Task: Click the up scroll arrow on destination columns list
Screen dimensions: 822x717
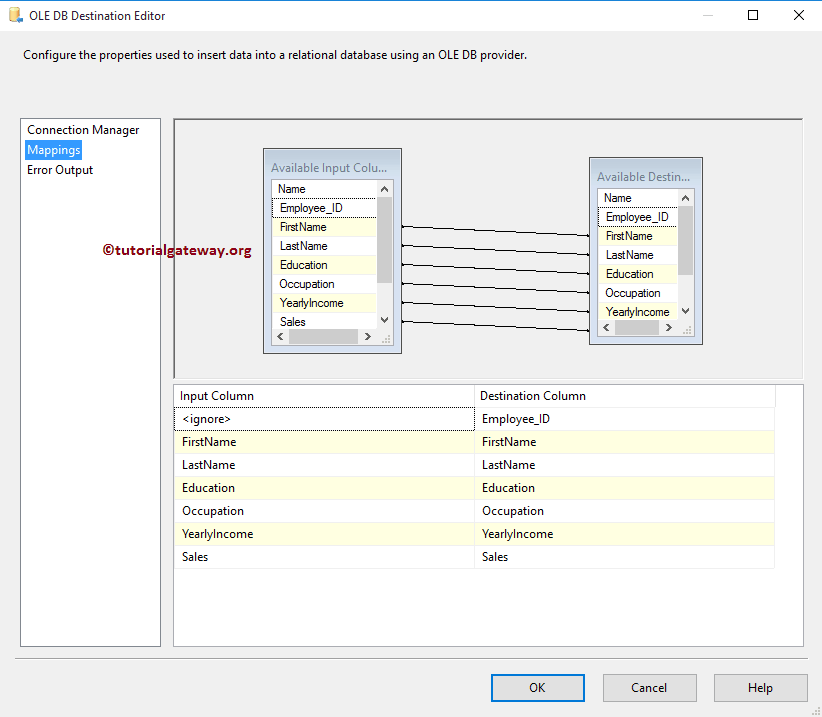Action: (x=686, y=198)
